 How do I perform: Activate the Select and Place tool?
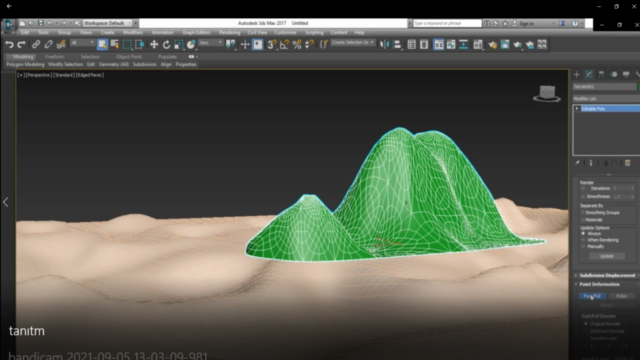pyautogui.click(x=191, y=44)
